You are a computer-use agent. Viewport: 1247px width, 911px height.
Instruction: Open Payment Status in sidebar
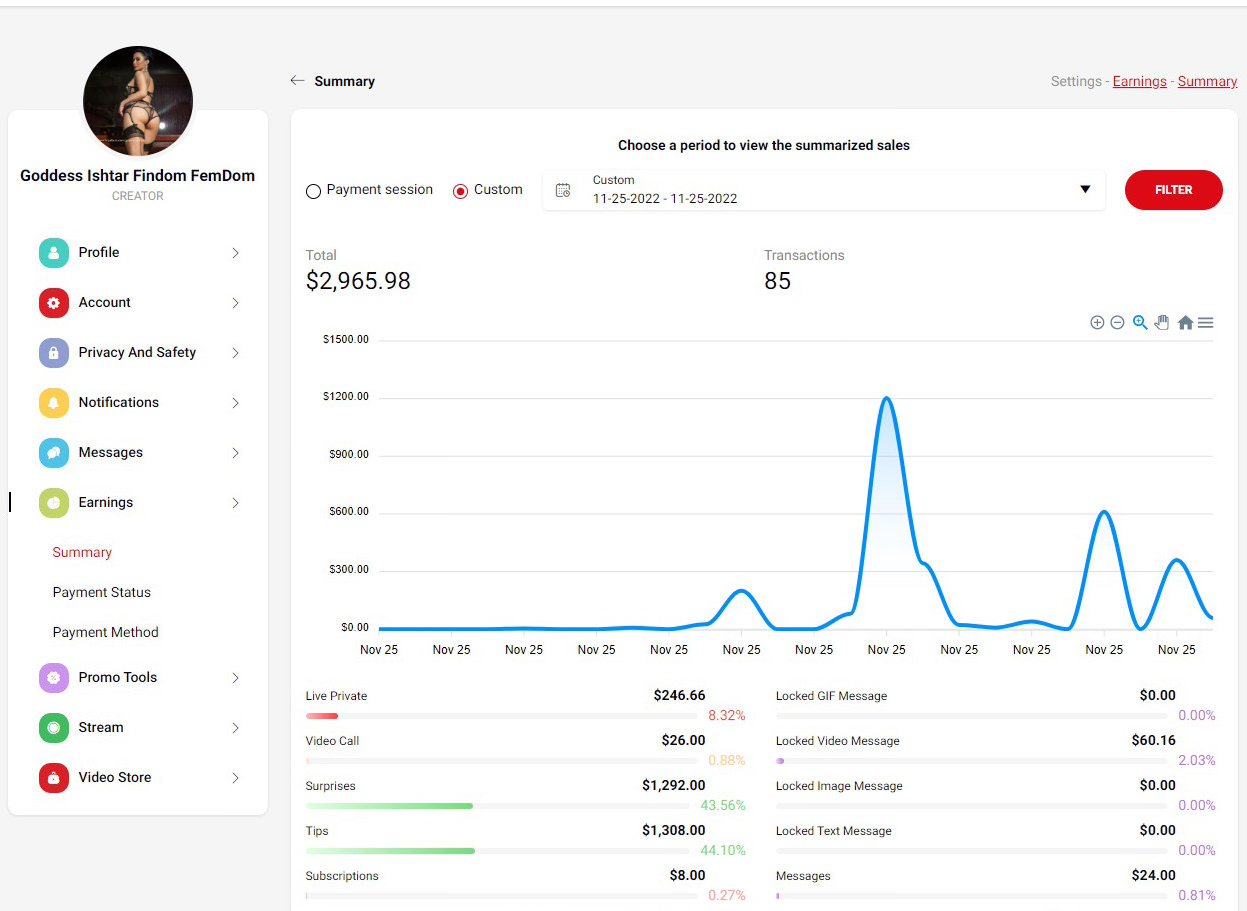click(x=102, y=592)
